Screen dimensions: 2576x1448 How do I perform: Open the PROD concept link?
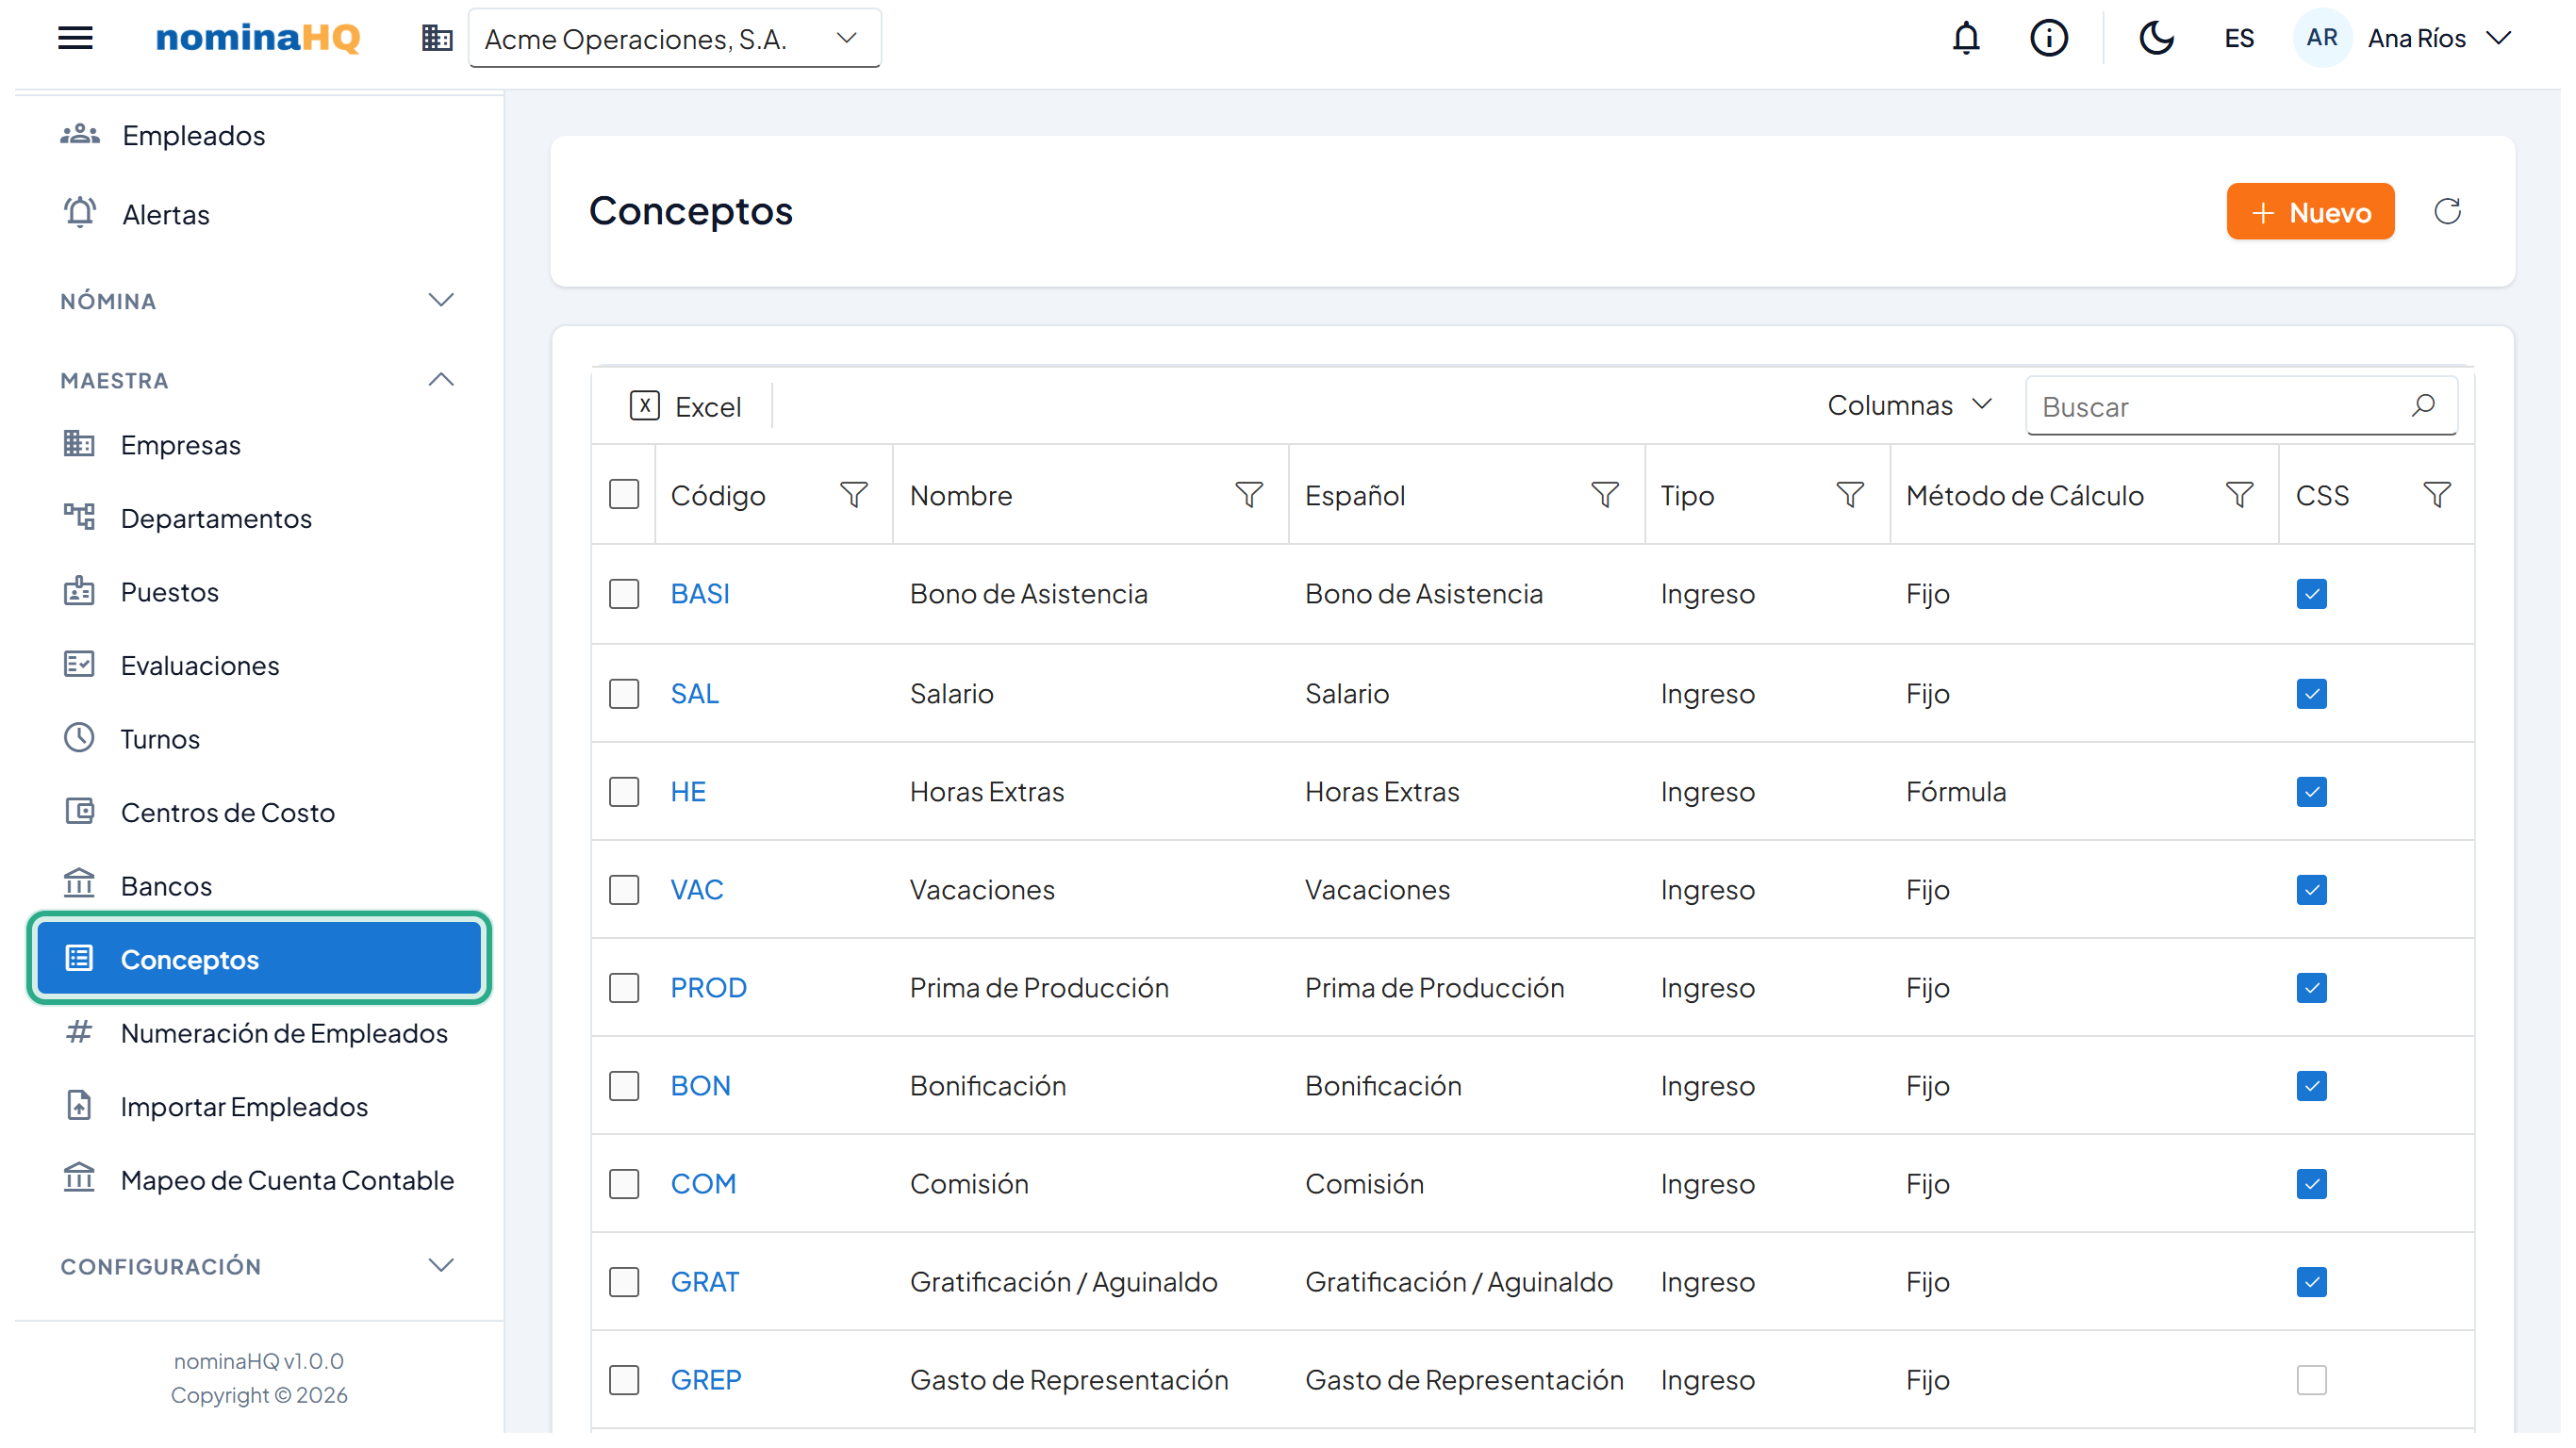click(x=708, y=987)
